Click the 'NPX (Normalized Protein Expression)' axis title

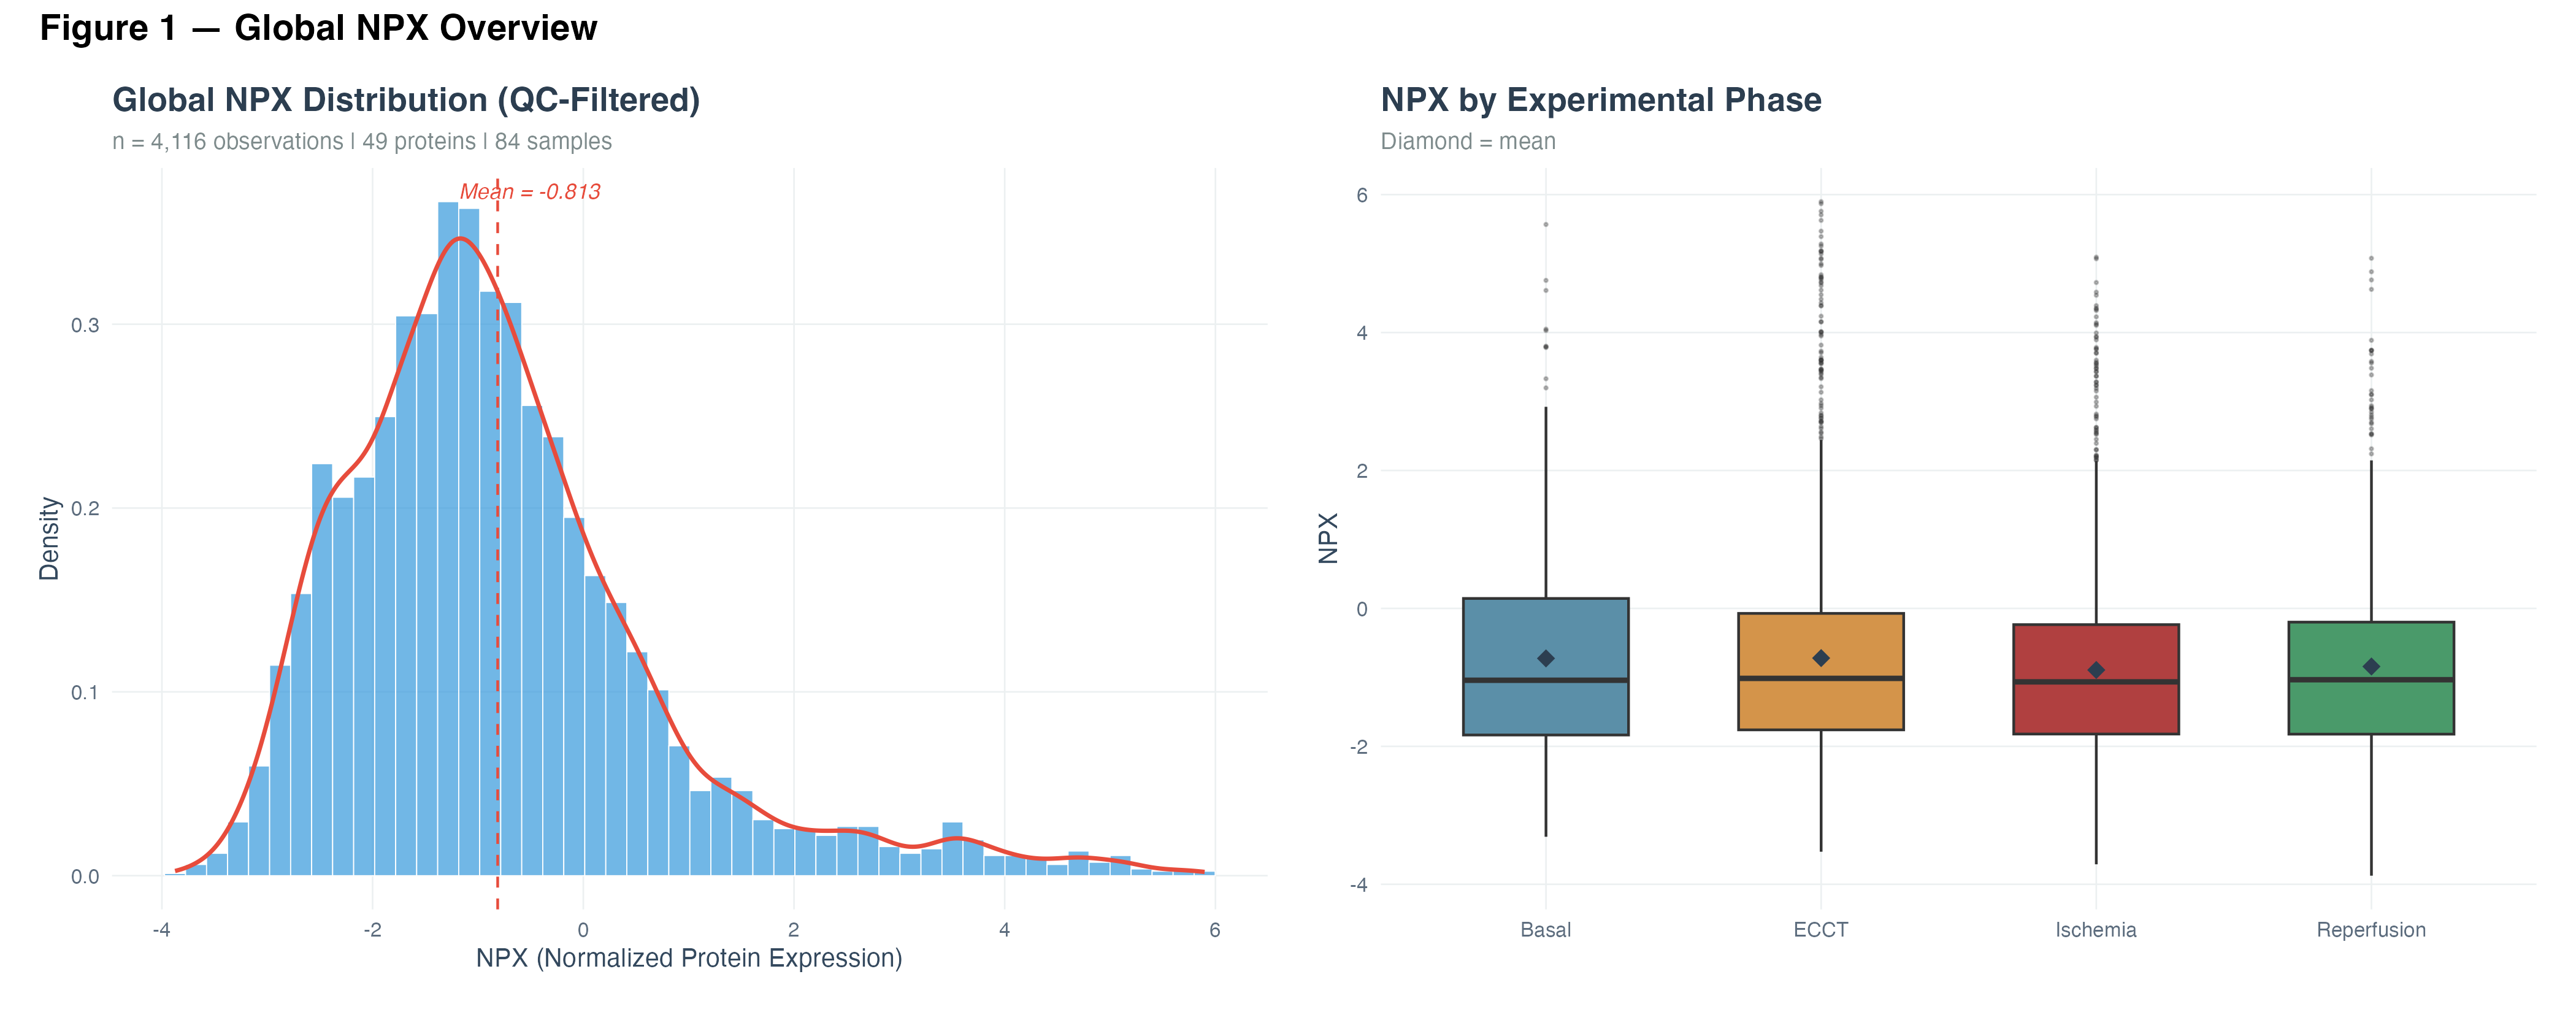(689, 958)
